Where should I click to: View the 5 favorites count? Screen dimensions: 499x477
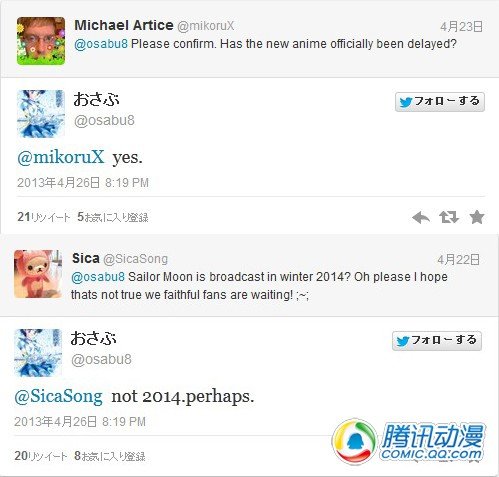click(113, 217)
